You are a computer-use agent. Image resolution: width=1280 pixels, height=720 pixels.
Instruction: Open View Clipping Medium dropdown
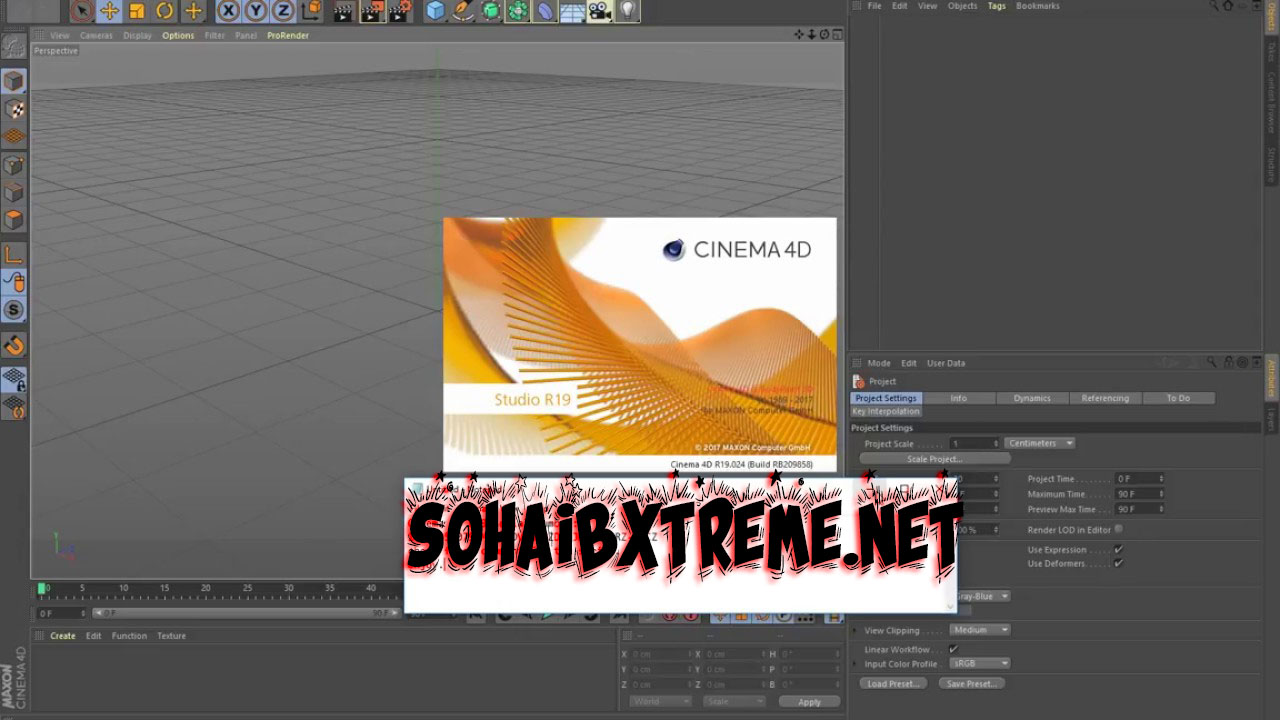(x=979, y=630)
